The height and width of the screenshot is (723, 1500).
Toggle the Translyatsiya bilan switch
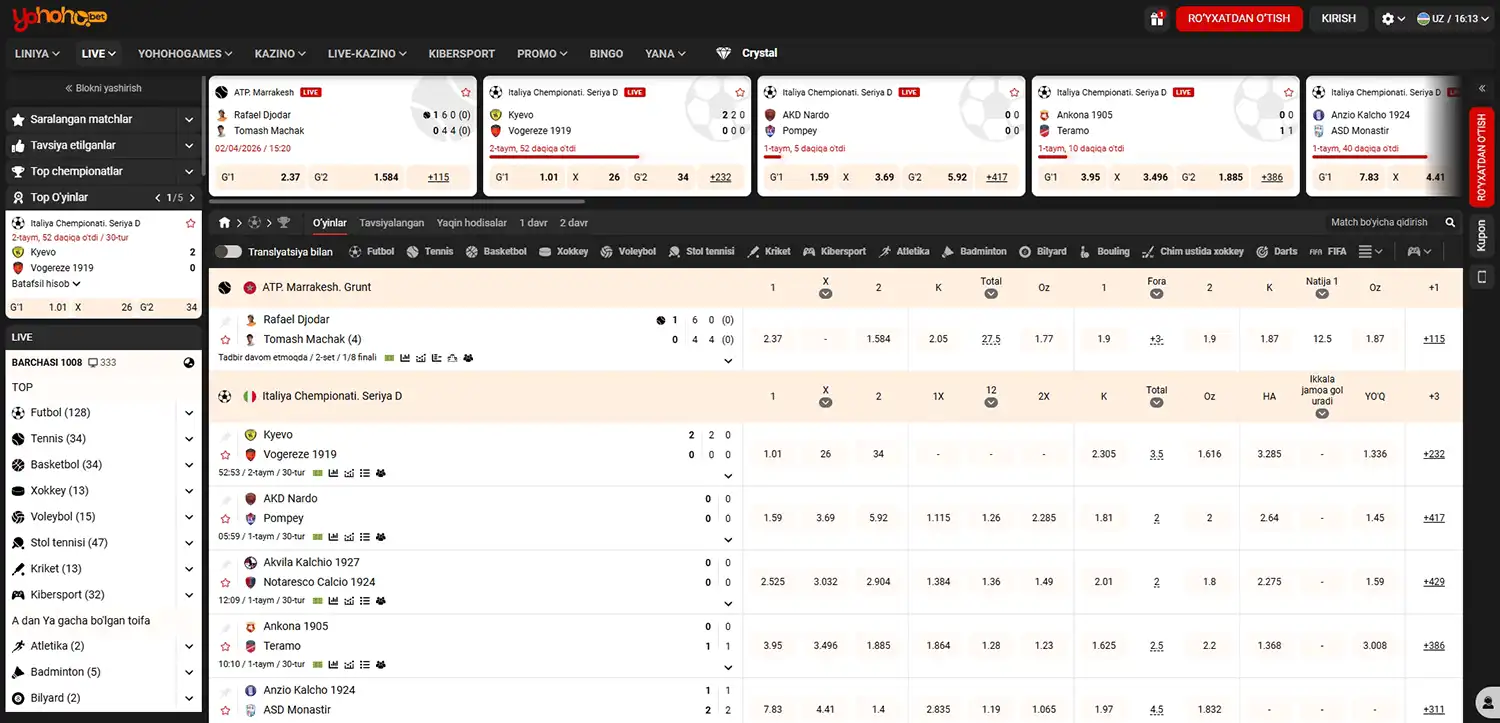pos(228,252)
